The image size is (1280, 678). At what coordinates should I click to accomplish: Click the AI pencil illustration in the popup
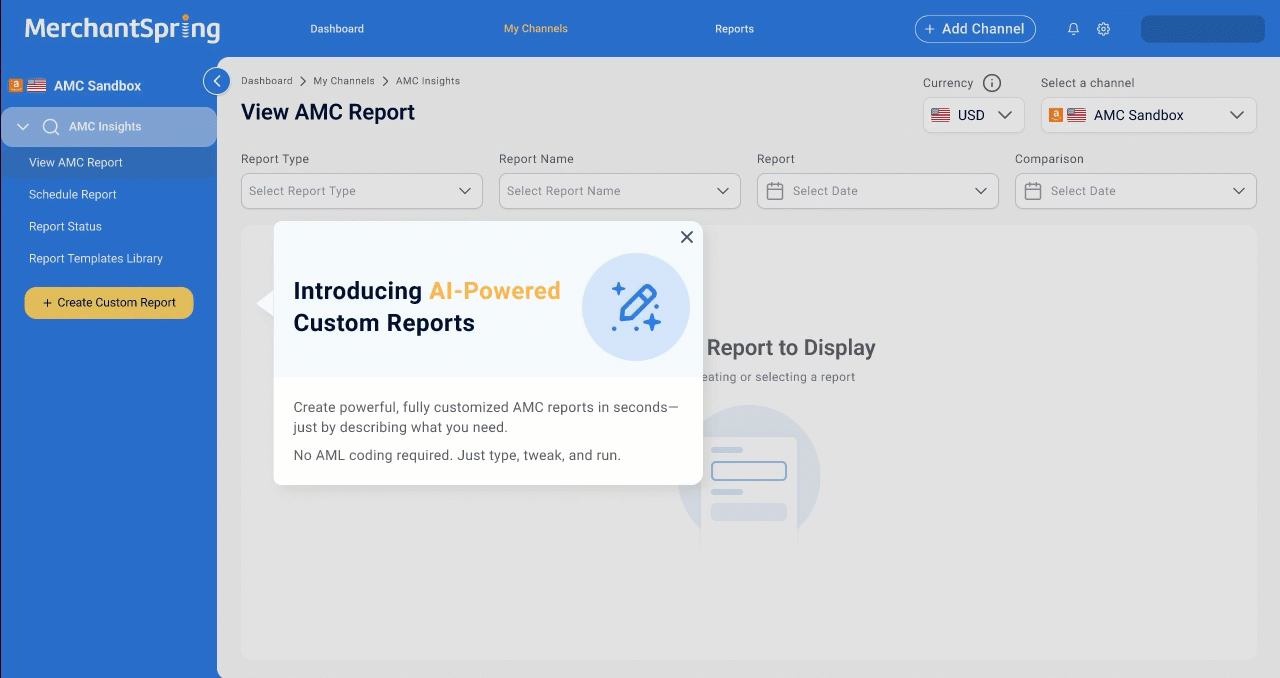(x=636, y=307)
